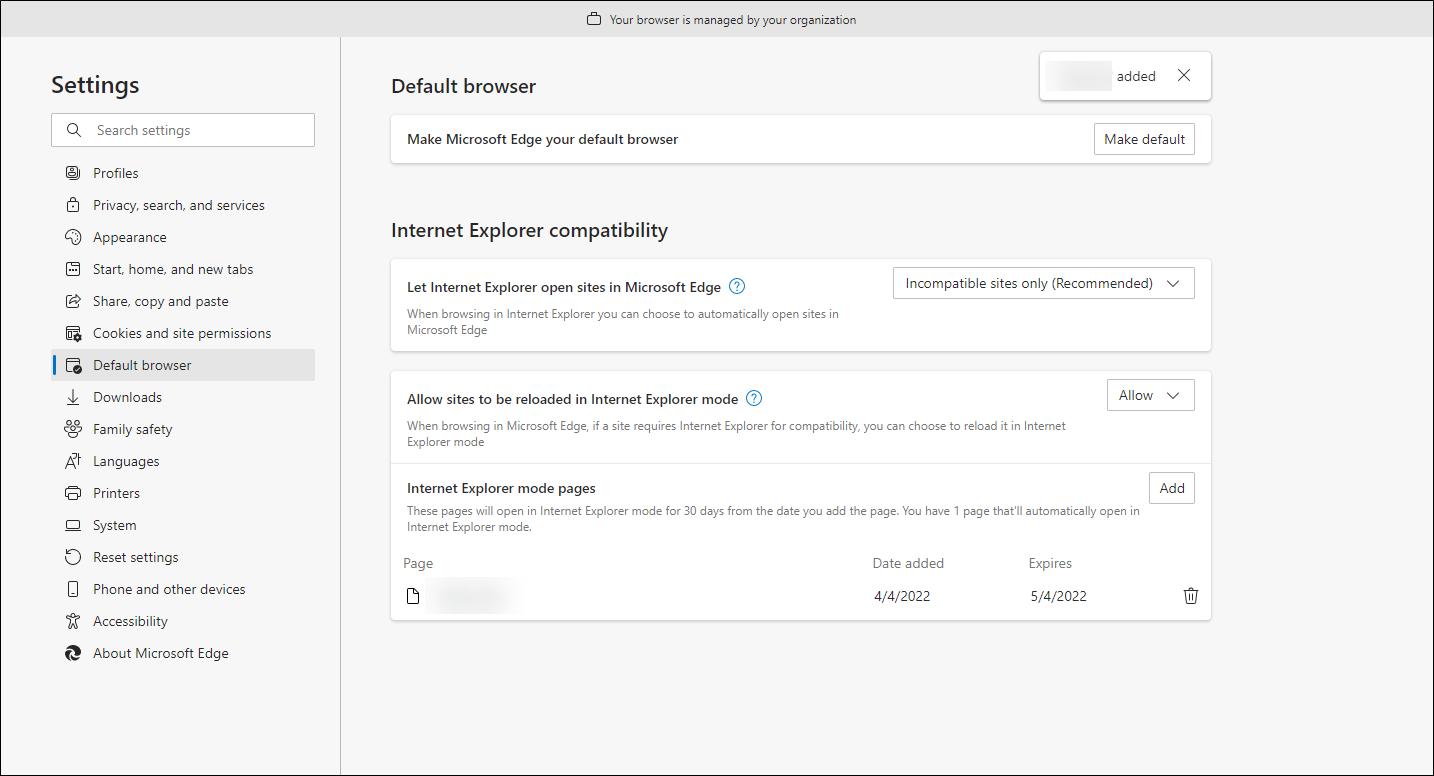Select the Profiles sidebar icon

(x=72, y=172)
